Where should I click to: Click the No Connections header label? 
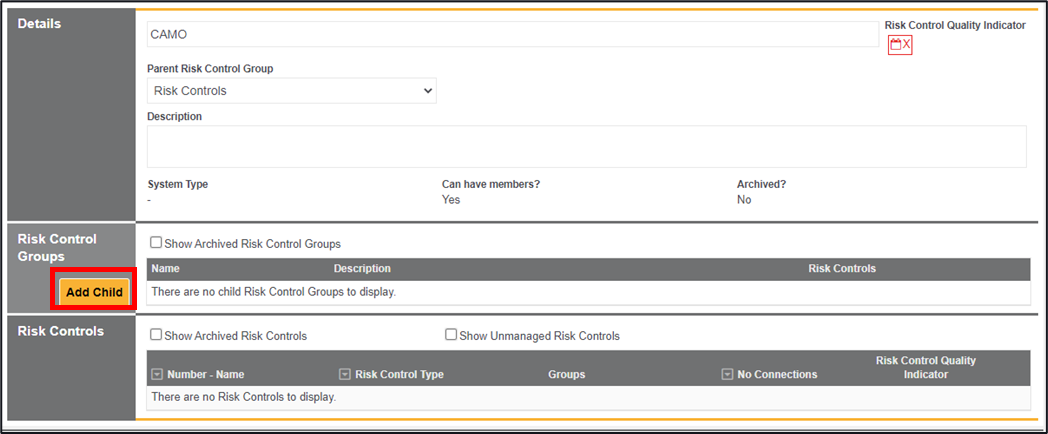(777, 375)
